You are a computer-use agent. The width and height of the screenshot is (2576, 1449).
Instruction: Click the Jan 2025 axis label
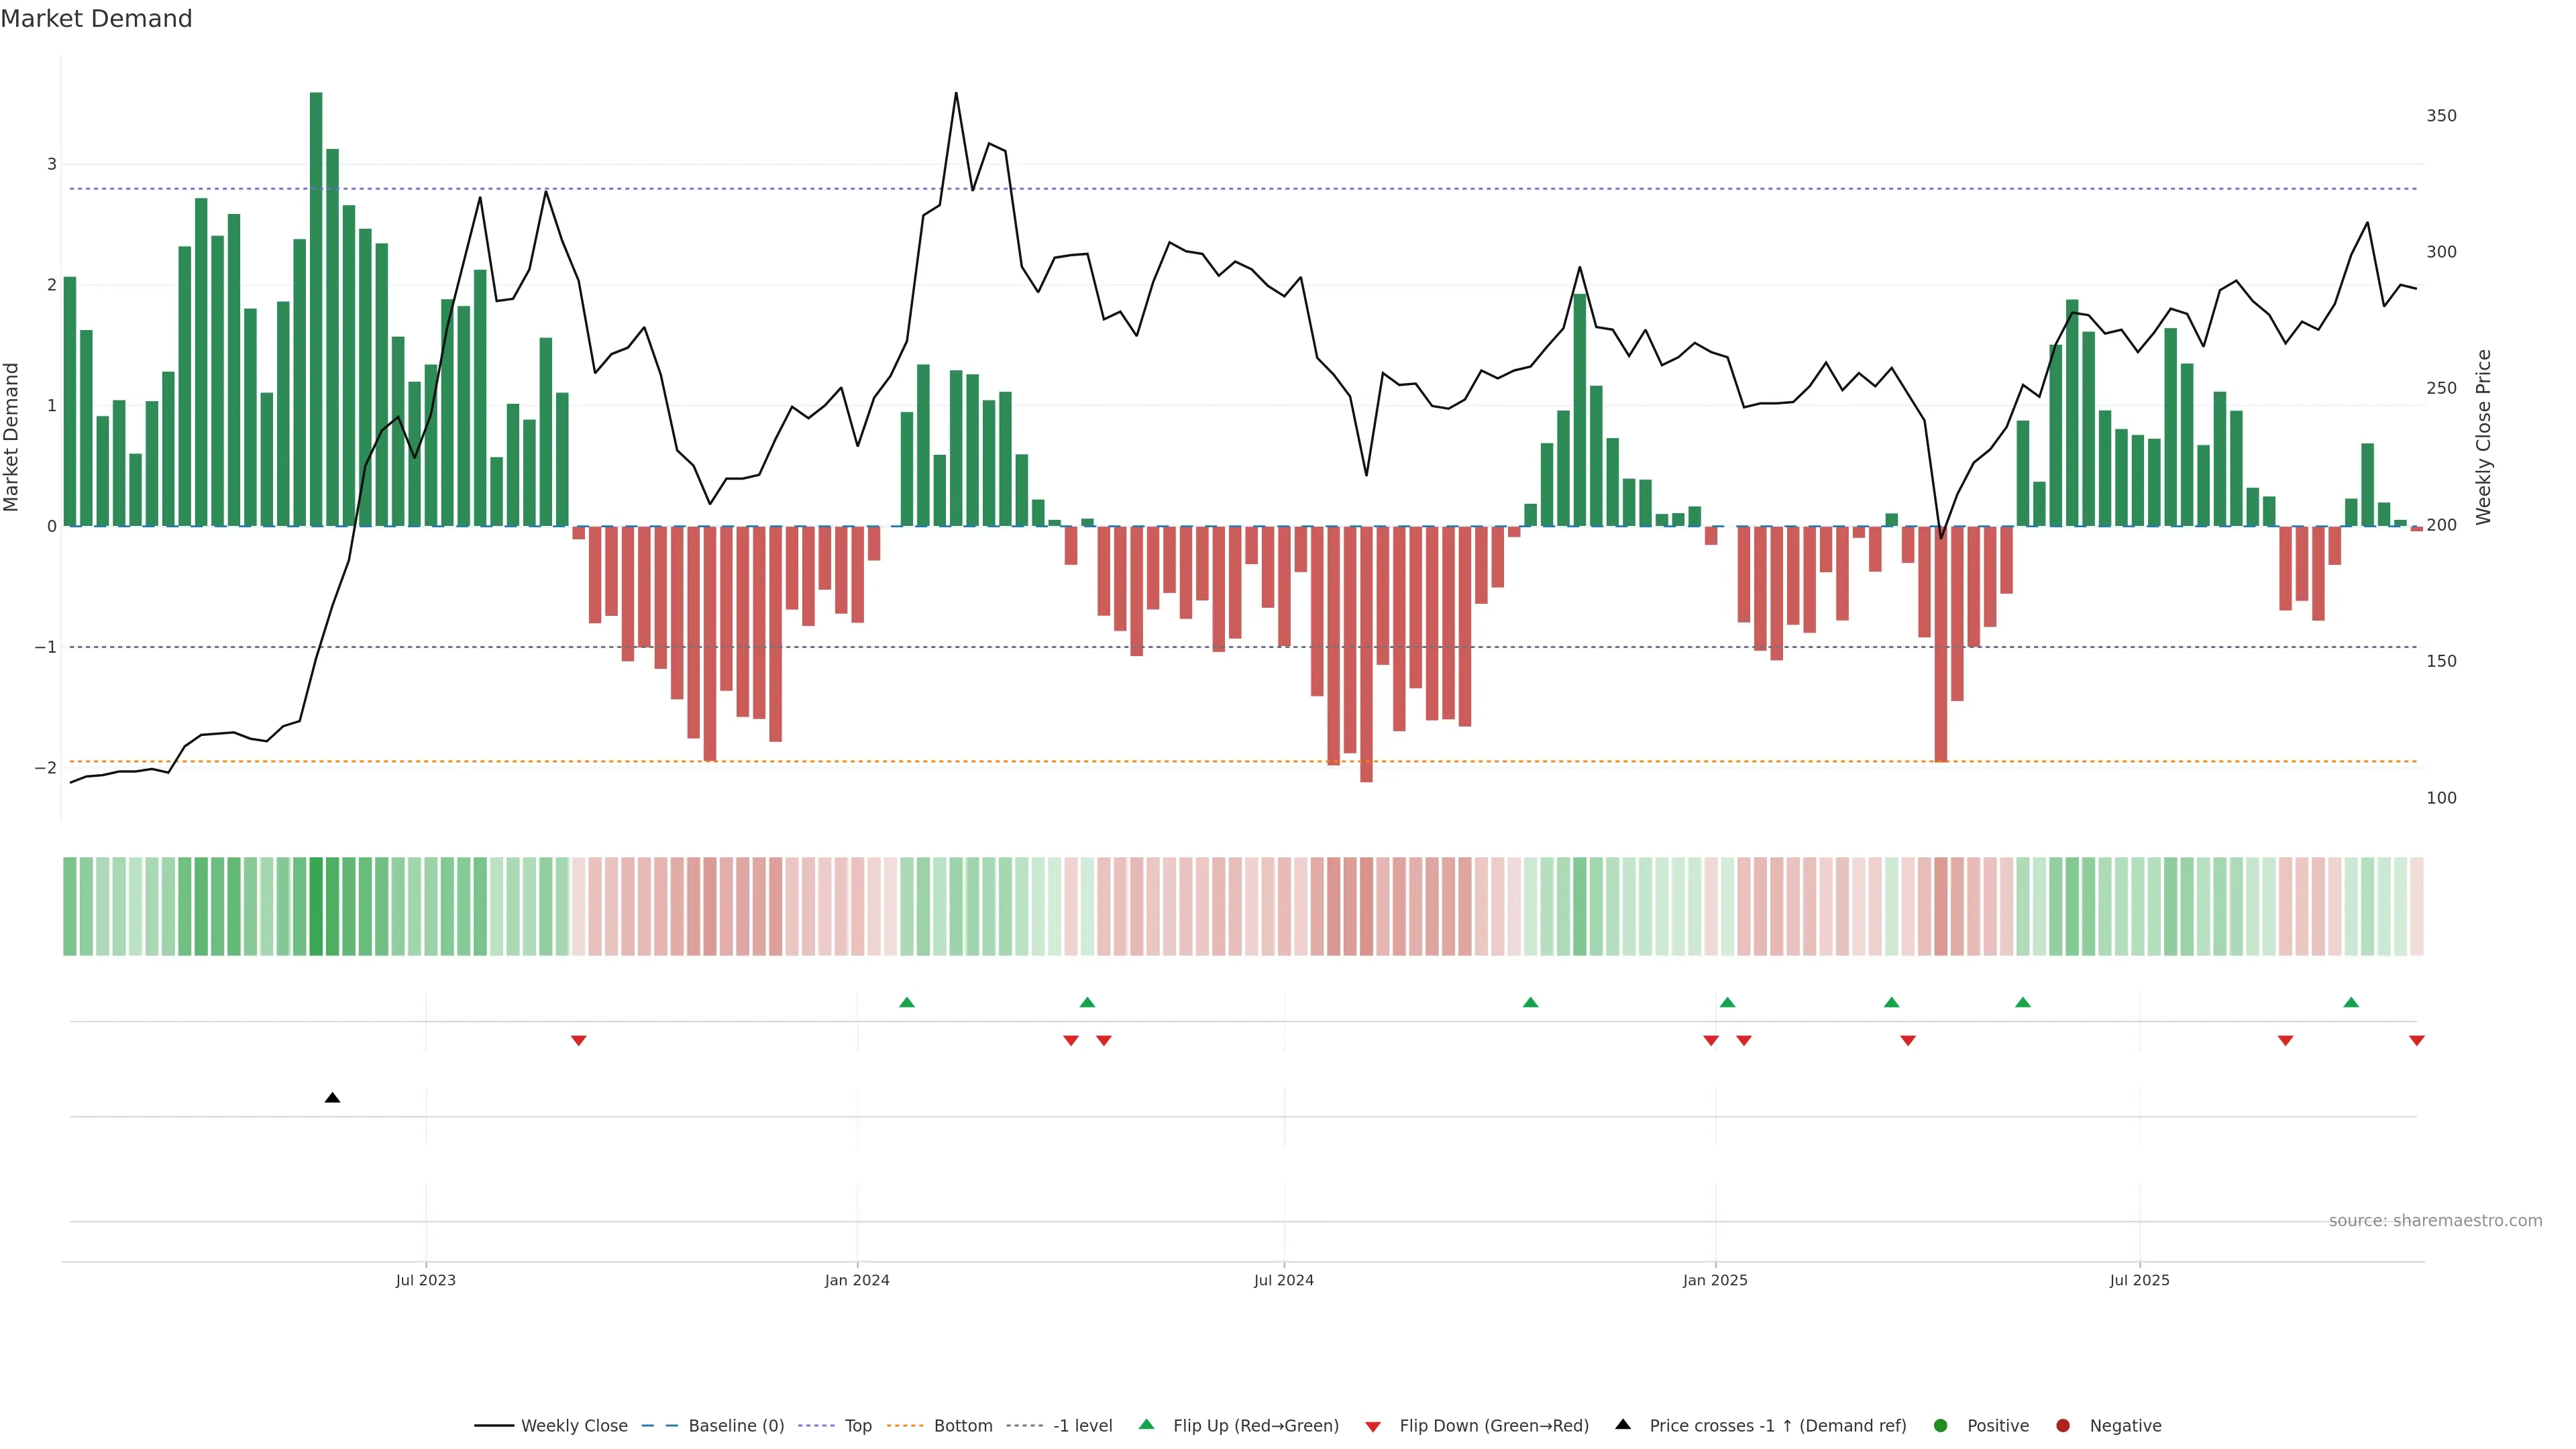[1715, 1280]
